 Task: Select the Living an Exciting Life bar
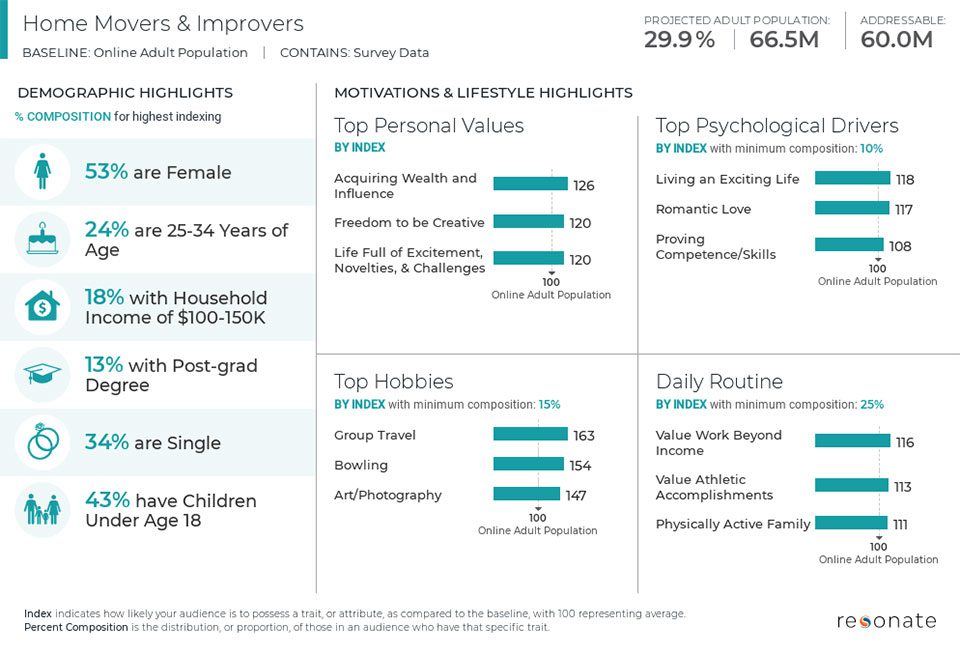[x=852, y=178]
